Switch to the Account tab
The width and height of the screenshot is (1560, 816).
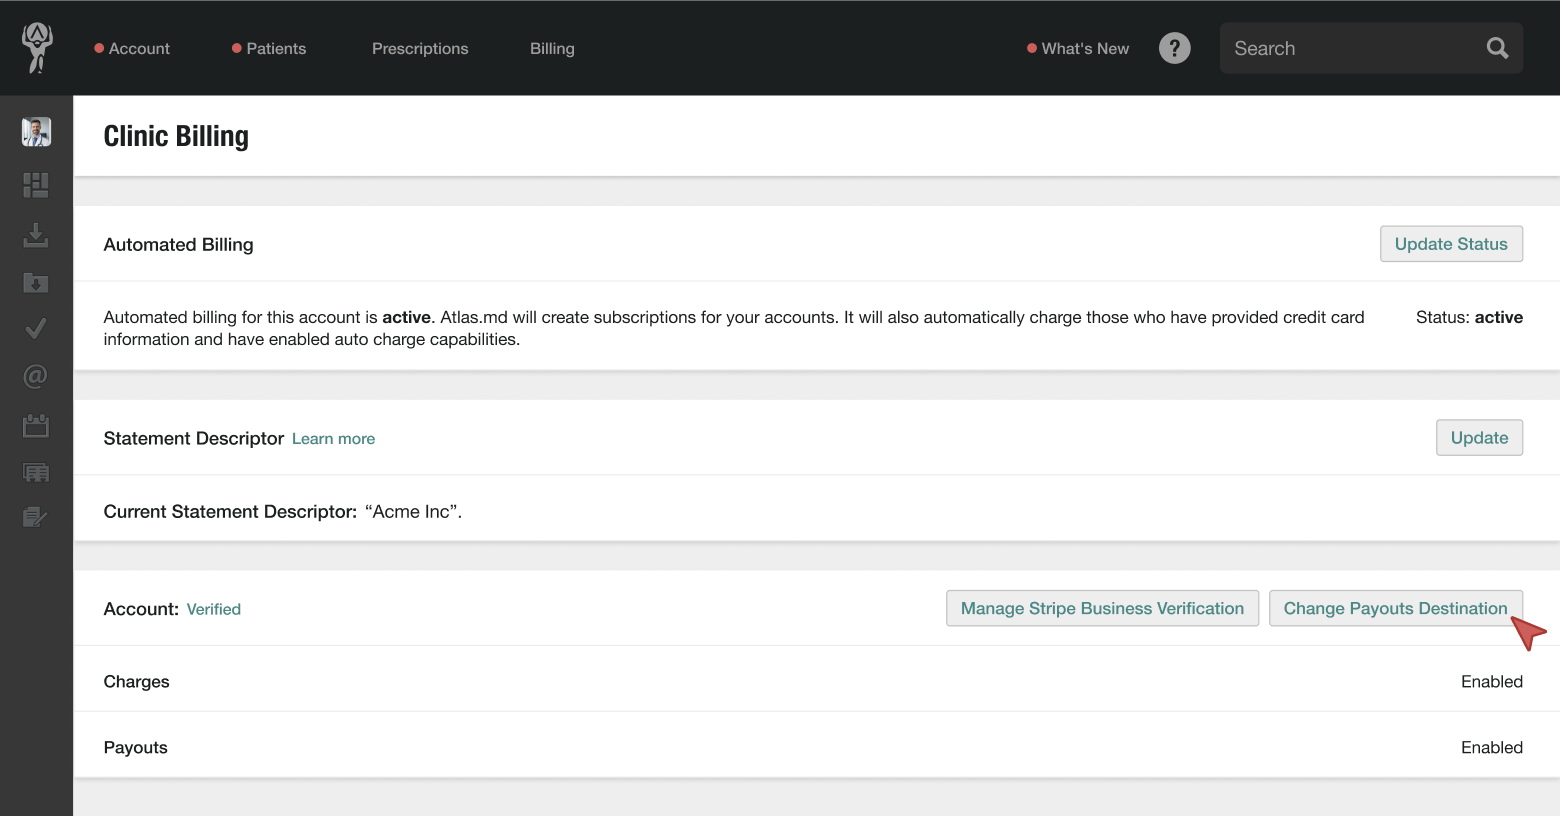139,47
